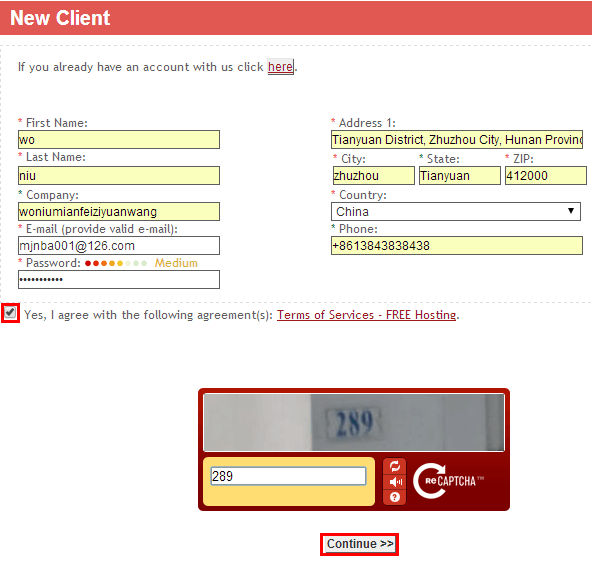Open the China country selector
The image size is (592, 563).
pyautogui.click(x=456, y=211)
